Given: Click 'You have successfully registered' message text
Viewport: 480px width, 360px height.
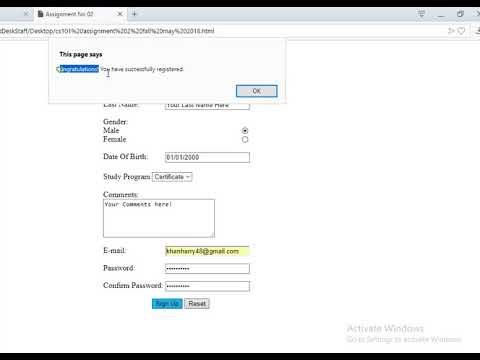Looking at the screenshot, I should pyautogui.click(x=142, y=69).
